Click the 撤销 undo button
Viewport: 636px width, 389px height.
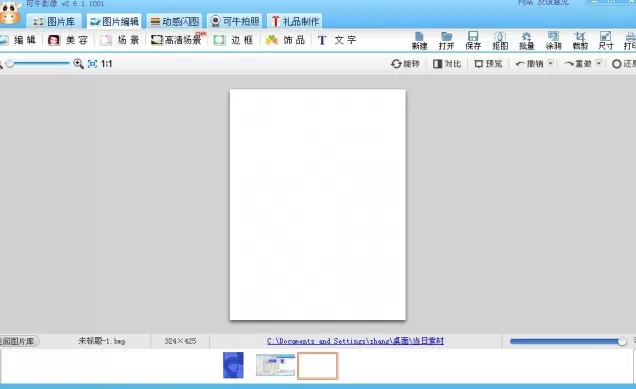pyautogui.click(x=529, y=64)
